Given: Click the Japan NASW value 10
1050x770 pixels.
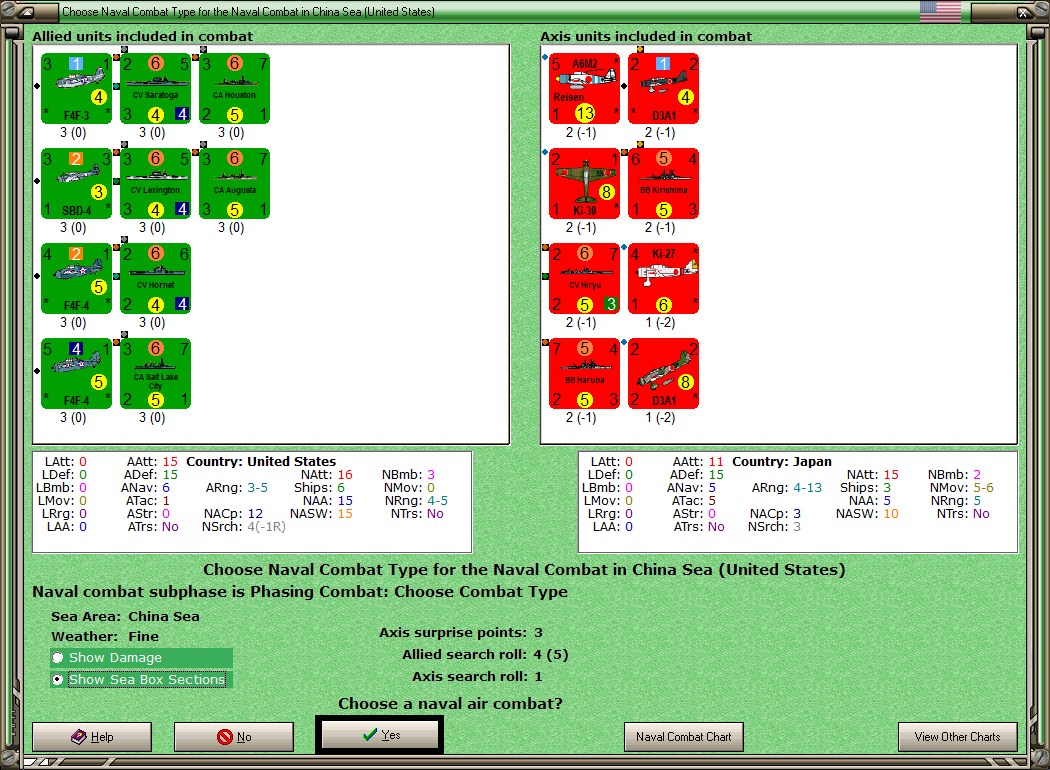Looking at the screenshot, I should click(891, 514).
